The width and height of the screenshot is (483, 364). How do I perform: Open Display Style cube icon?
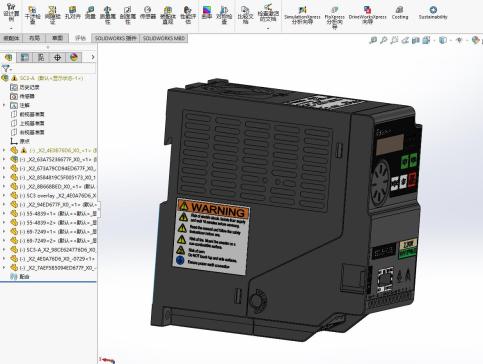point(443,40)
